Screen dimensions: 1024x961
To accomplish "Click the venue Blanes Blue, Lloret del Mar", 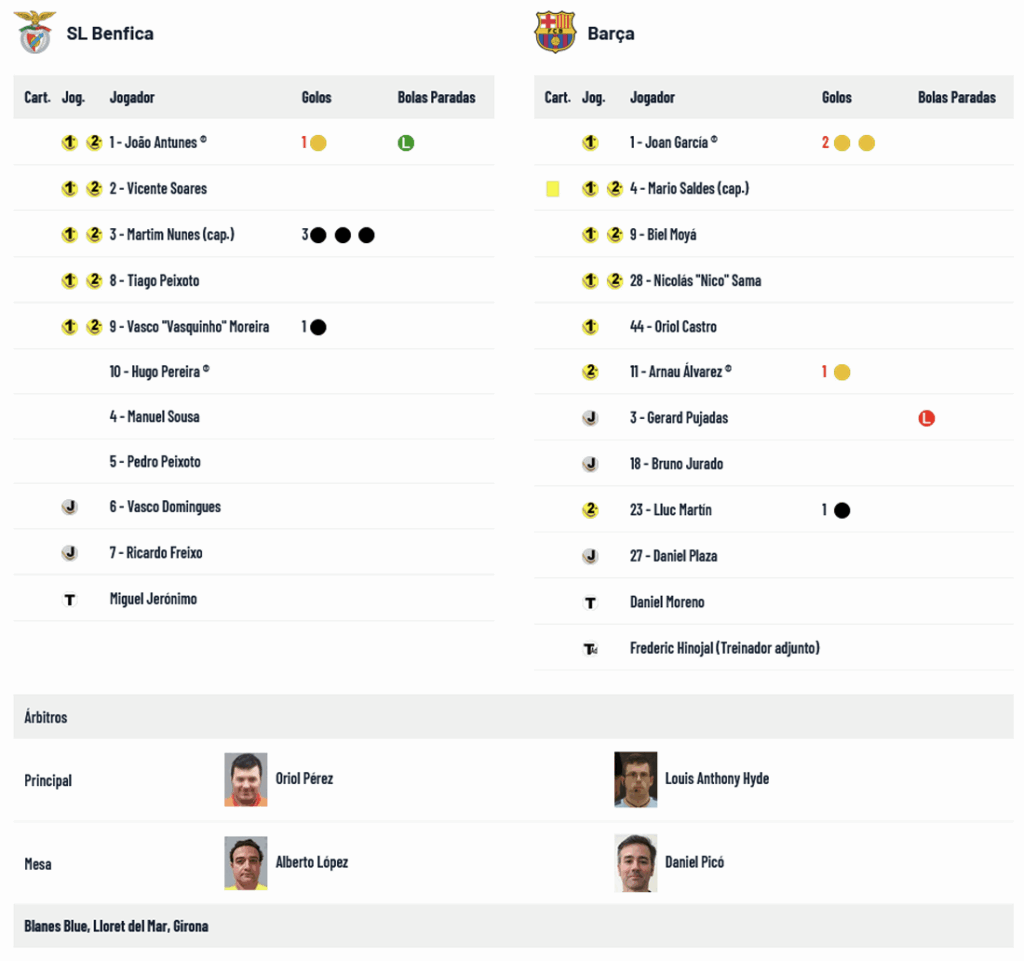I will pyautogui.click(x=116, y=927).
